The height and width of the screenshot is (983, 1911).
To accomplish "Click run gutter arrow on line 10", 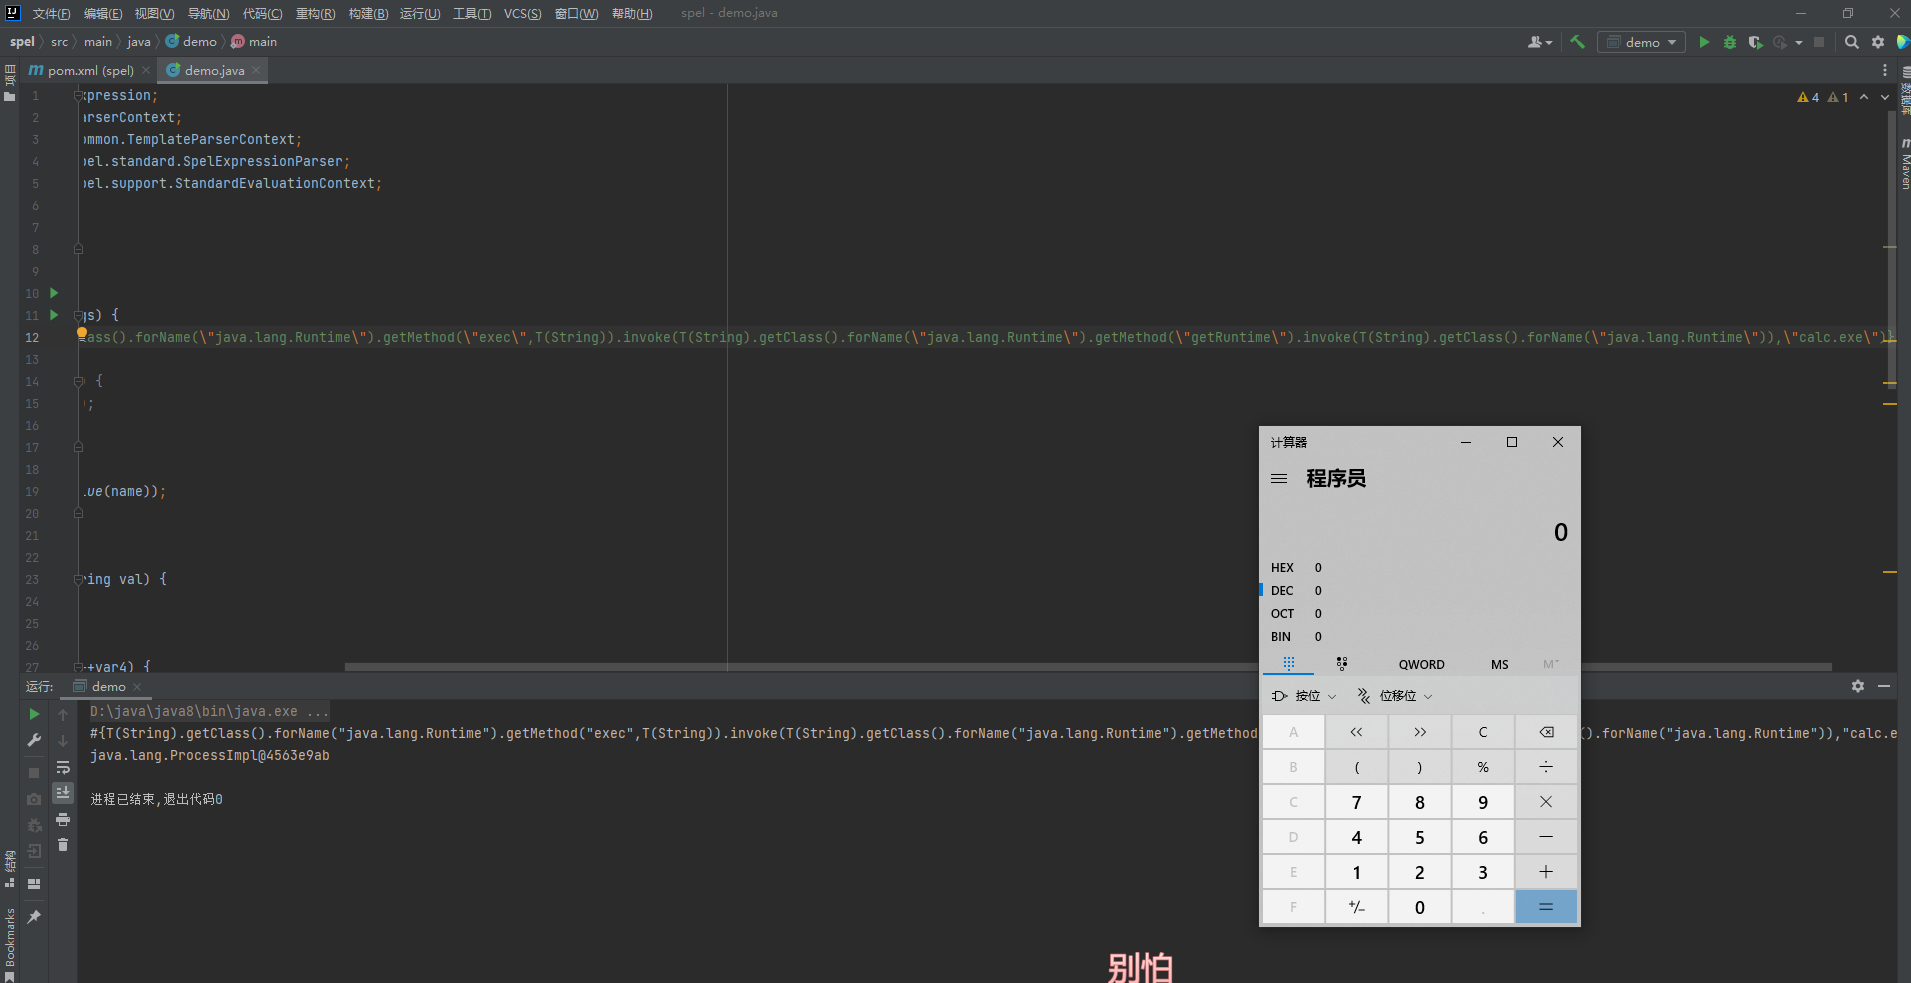I will (54, 293).
